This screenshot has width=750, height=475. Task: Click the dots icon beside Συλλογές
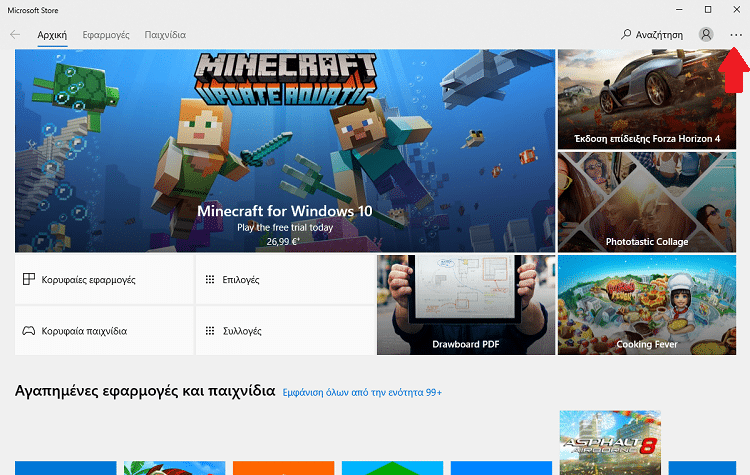210,331
